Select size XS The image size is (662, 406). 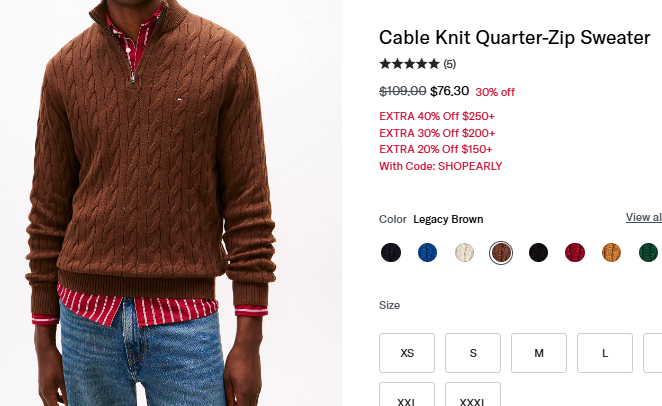[407, 353]
